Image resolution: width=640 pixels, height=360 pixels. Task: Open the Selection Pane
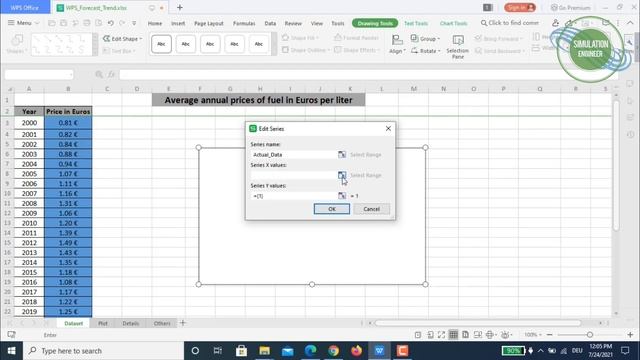(x=458, y=47)
